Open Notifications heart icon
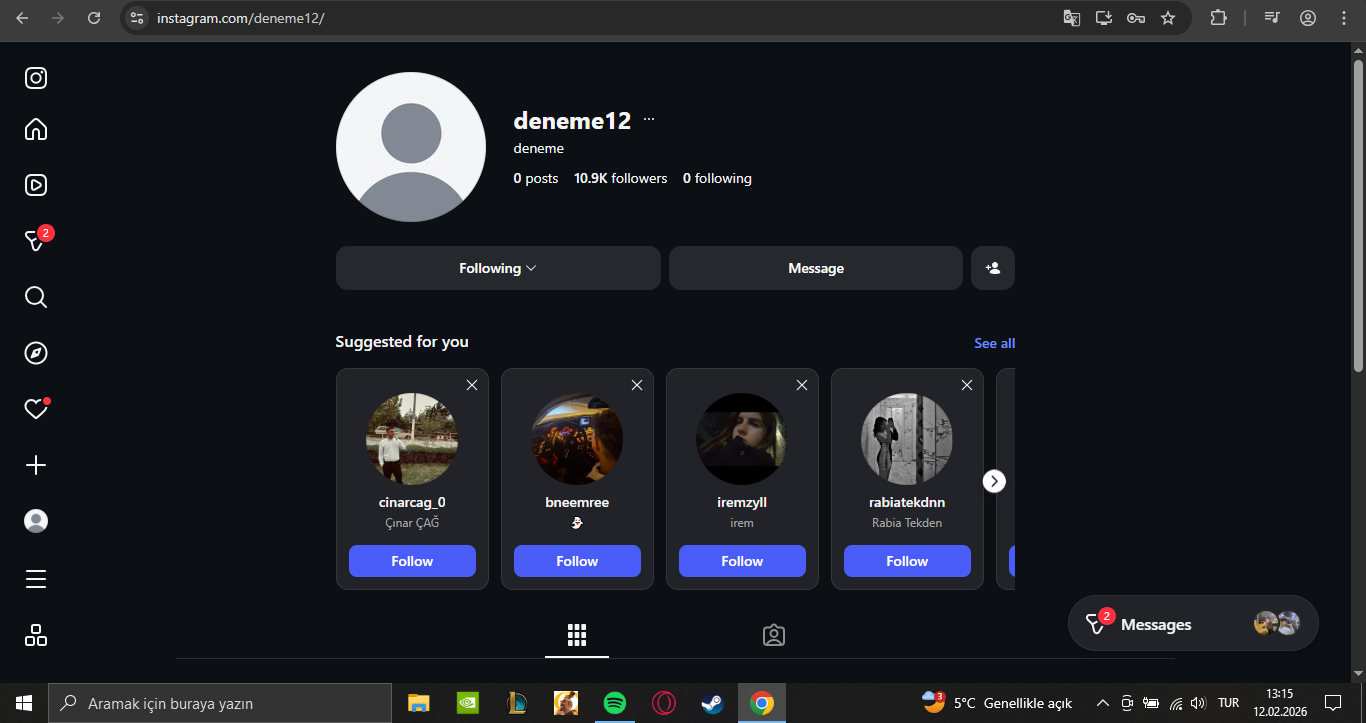 tap(36, 409)
